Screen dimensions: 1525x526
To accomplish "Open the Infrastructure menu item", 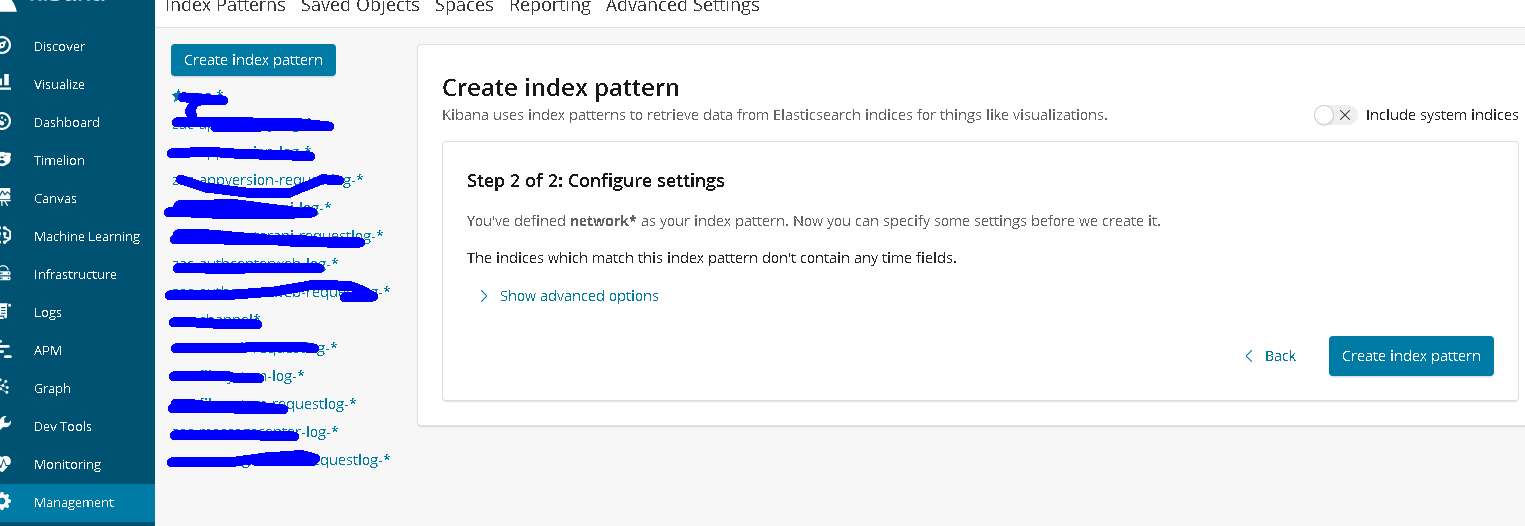I will [x=75, y=274].
